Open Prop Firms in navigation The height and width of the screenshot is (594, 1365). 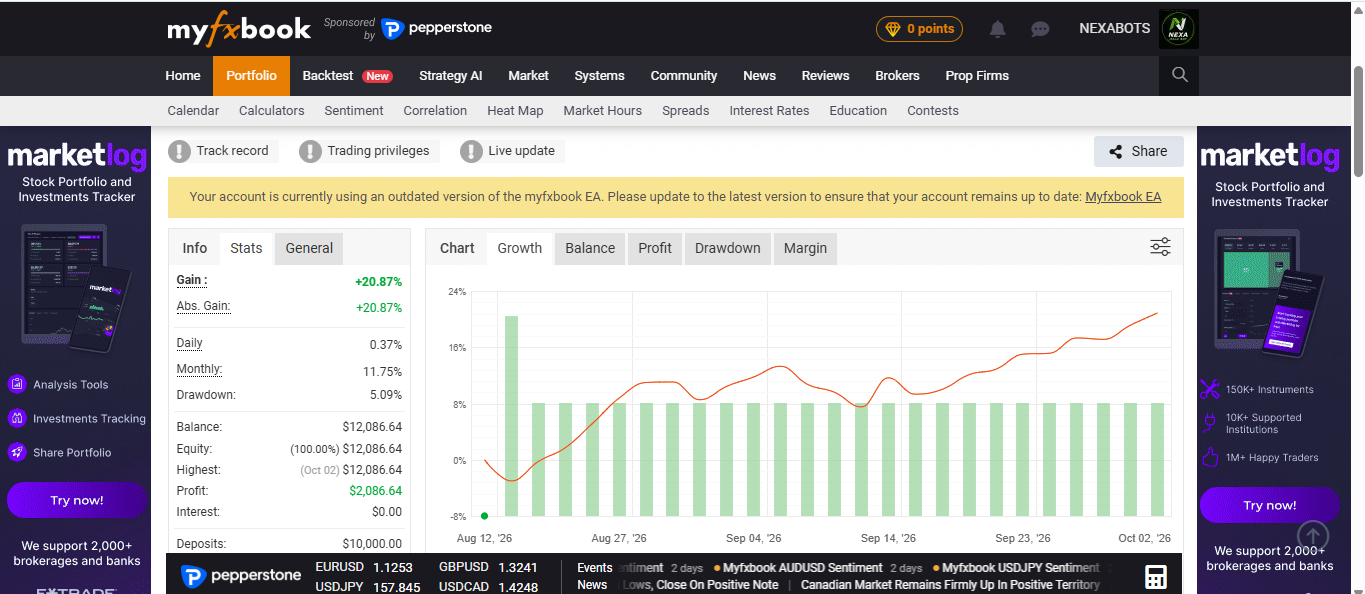click(x=977, y=75)
